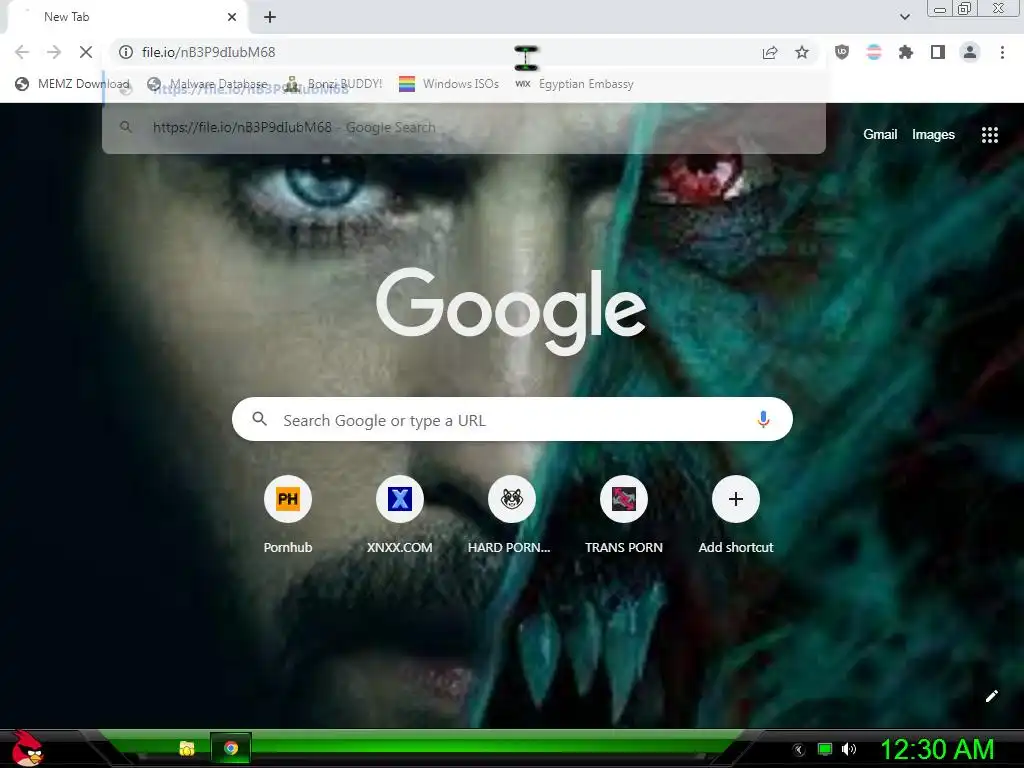Open the XNXX.COM shortcut tile
This screenshot has height=768, width=1024.
[400, 499]
